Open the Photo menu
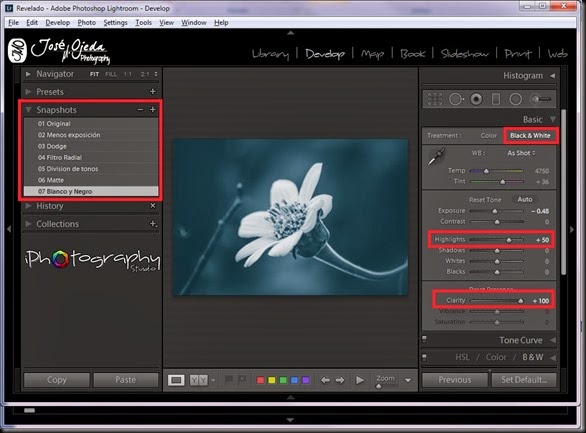The width and height of the screenshot is (586, 433). (87, 23)
